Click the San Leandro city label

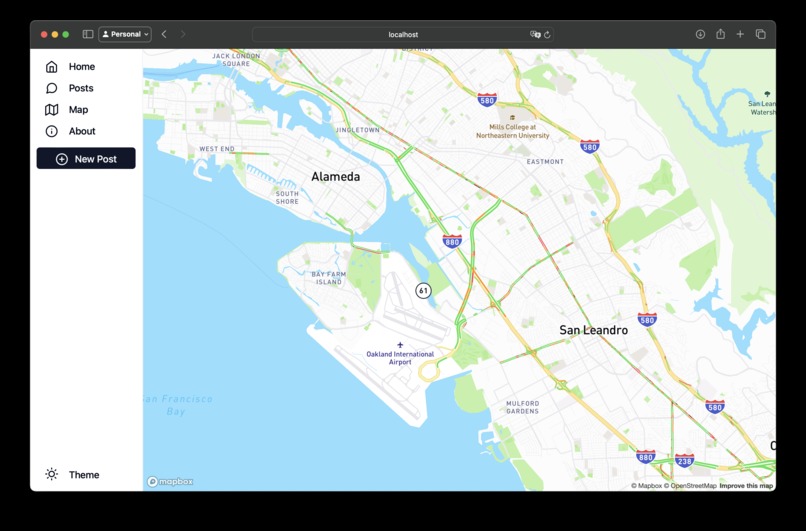coord(594,330)
